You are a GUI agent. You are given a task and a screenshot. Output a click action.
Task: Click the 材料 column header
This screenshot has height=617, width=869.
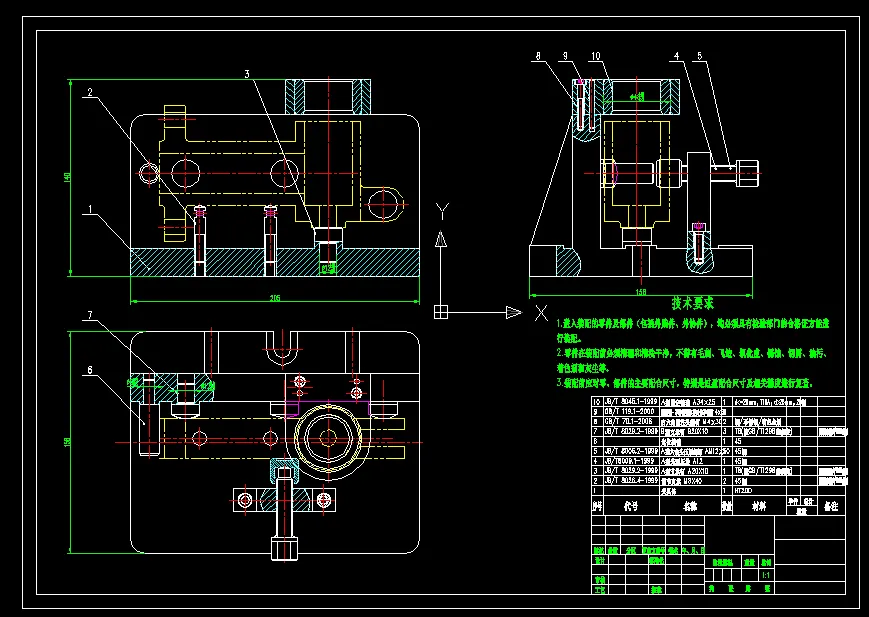click(x=759, y=506)
